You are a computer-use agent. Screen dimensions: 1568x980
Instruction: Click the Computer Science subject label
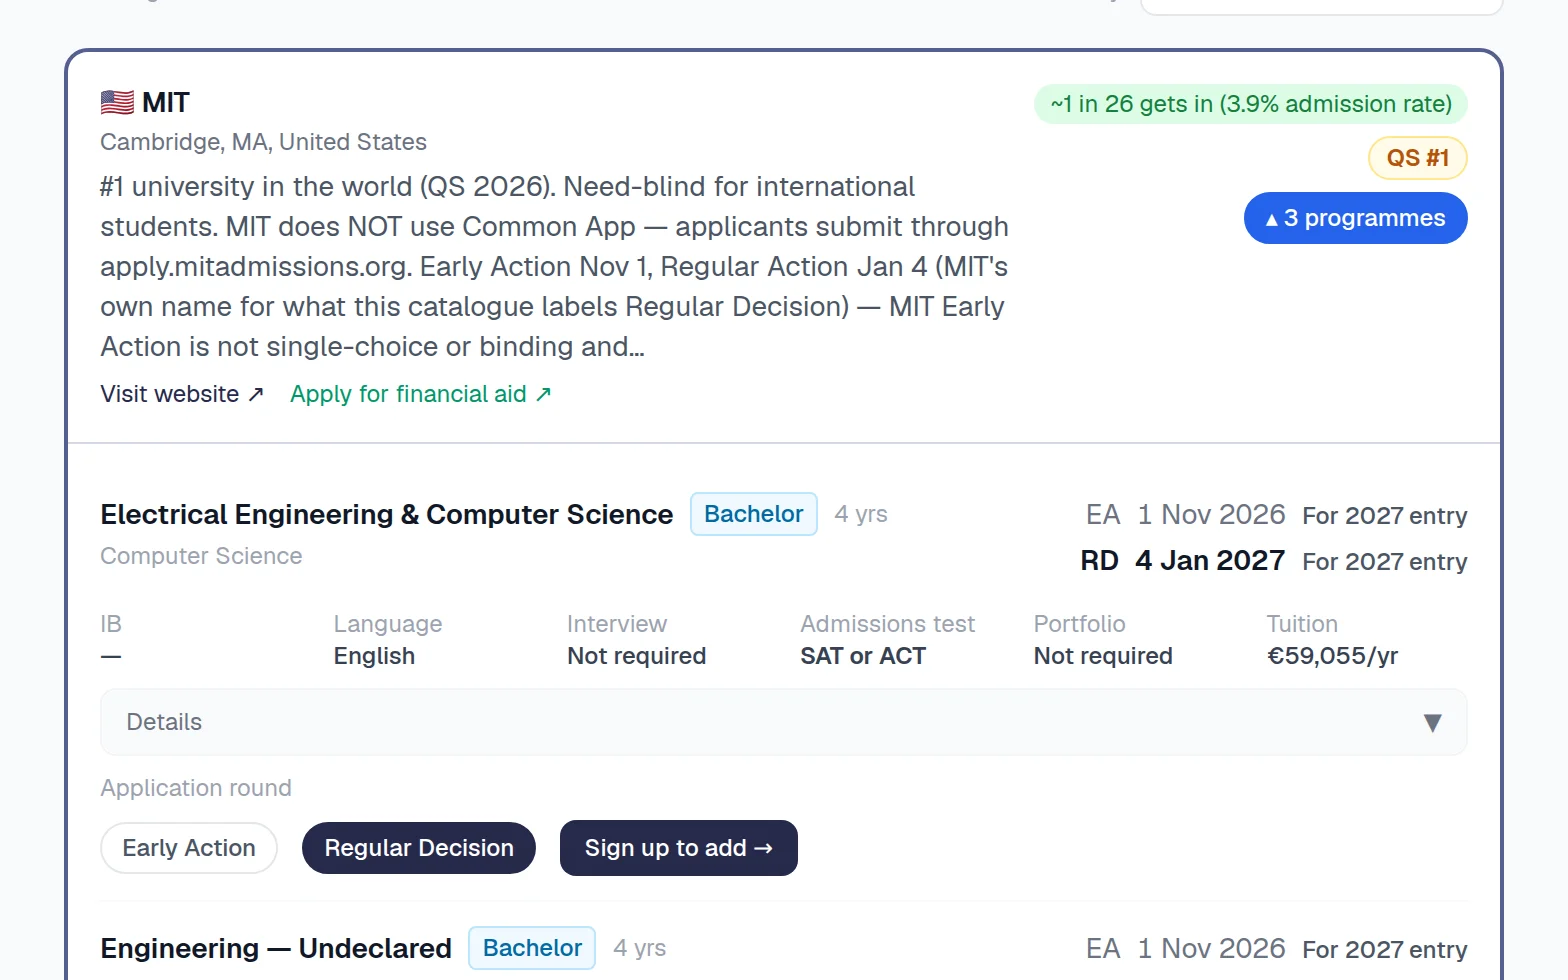pos(201,556)
